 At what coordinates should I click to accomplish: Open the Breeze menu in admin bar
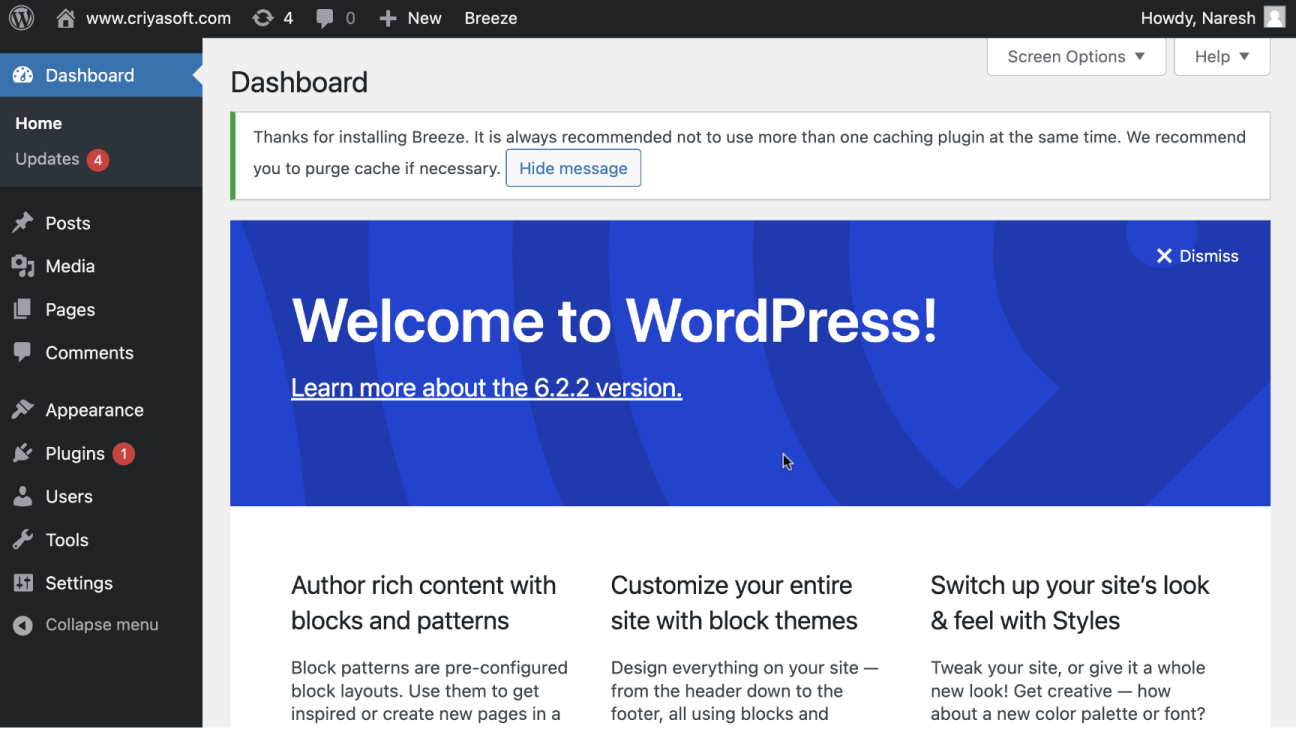coord(491,18)
